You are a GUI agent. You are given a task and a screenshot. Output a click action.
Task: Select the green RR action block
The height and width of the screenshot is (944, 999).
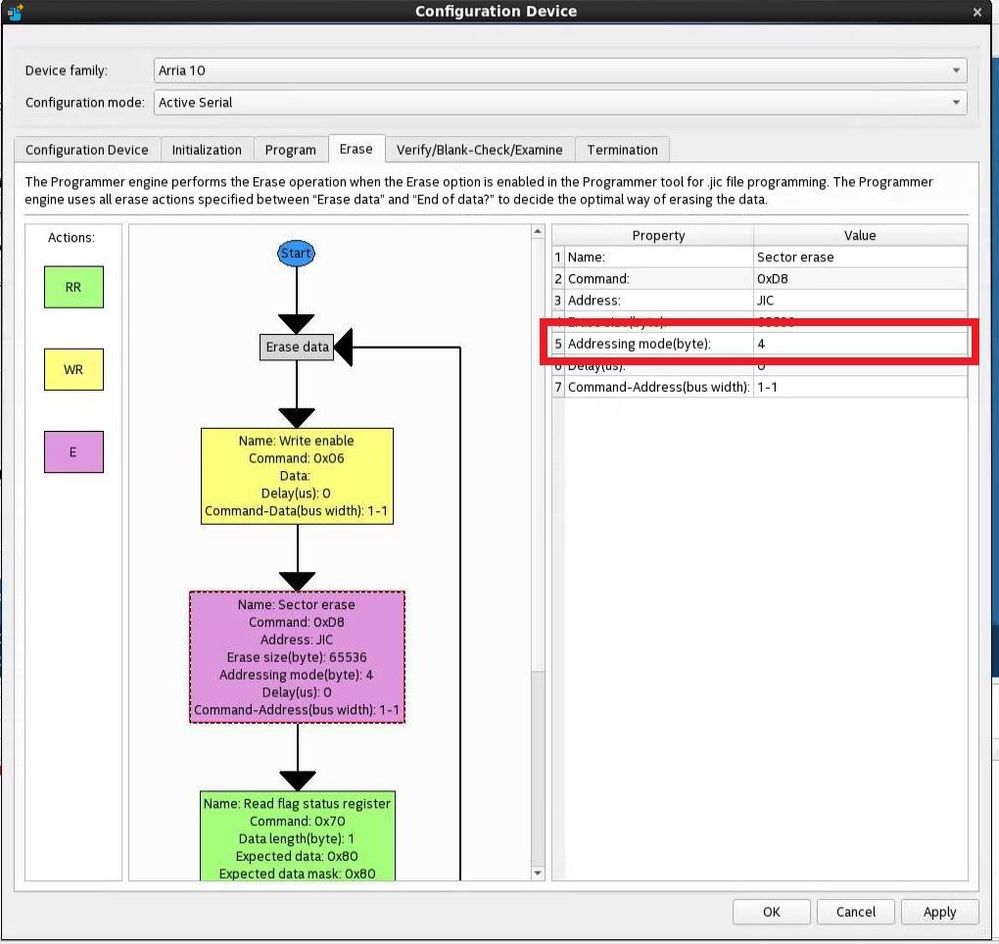click(74, 287)
